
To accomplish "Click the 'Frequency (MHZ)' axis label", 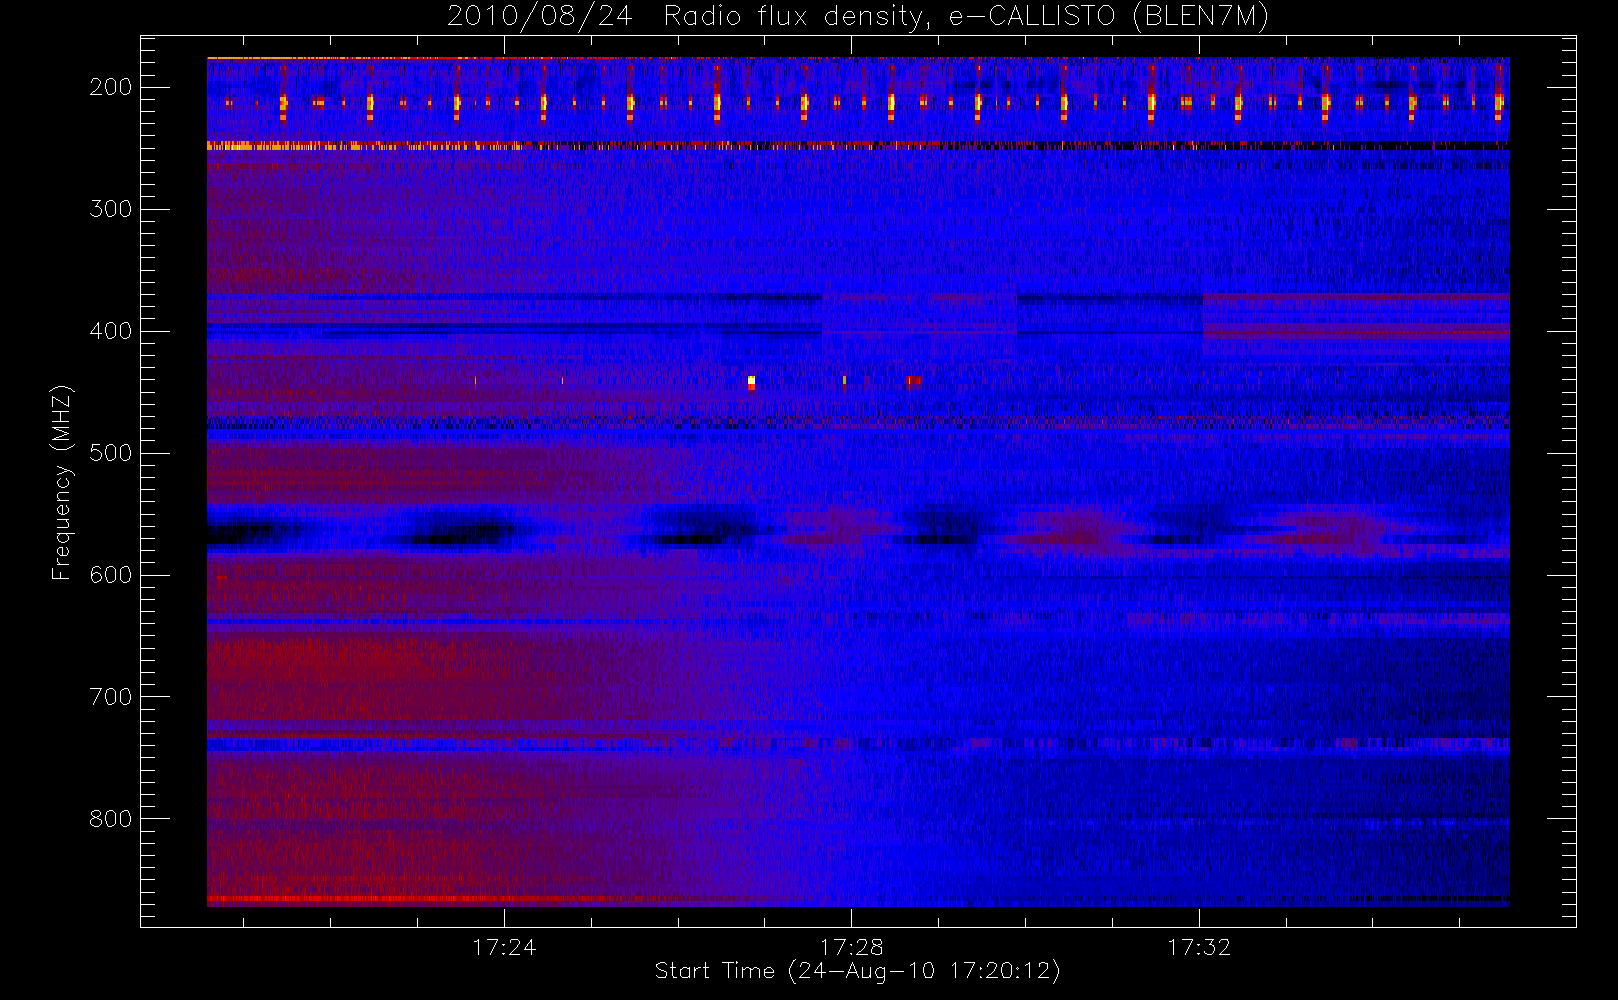I will click(62, 482).
